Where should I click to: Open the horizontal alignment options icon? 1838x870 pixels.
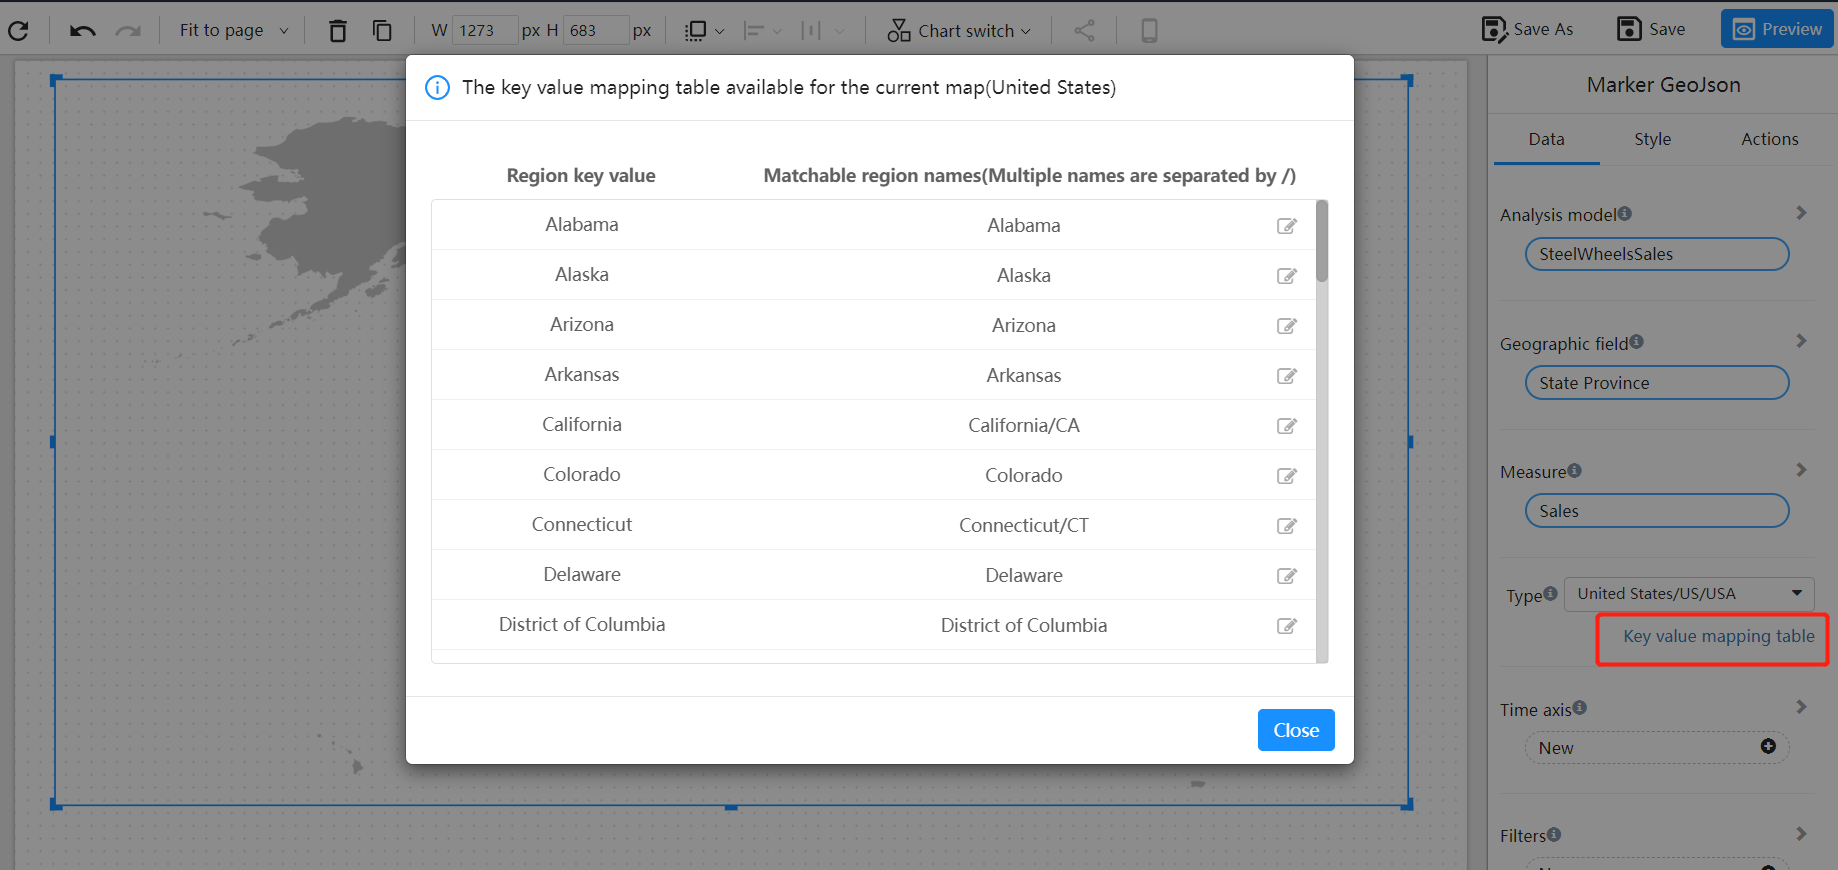(754, 31)
